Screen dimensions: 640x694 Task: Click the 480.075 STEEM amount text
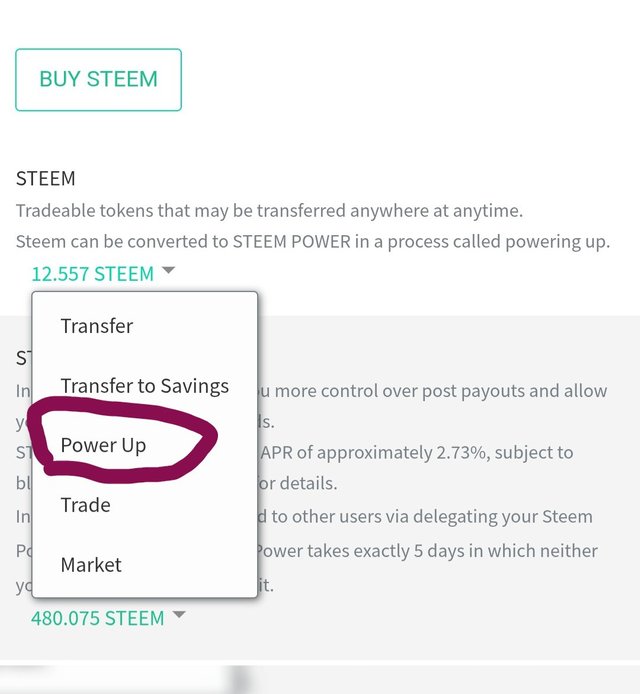pos(97,618)
